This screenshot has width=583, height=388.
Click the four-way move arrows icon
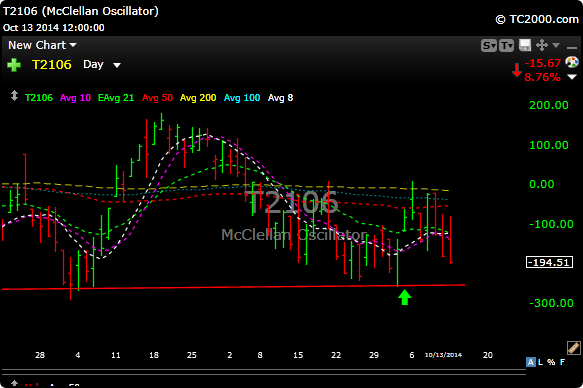click(542, 45)
